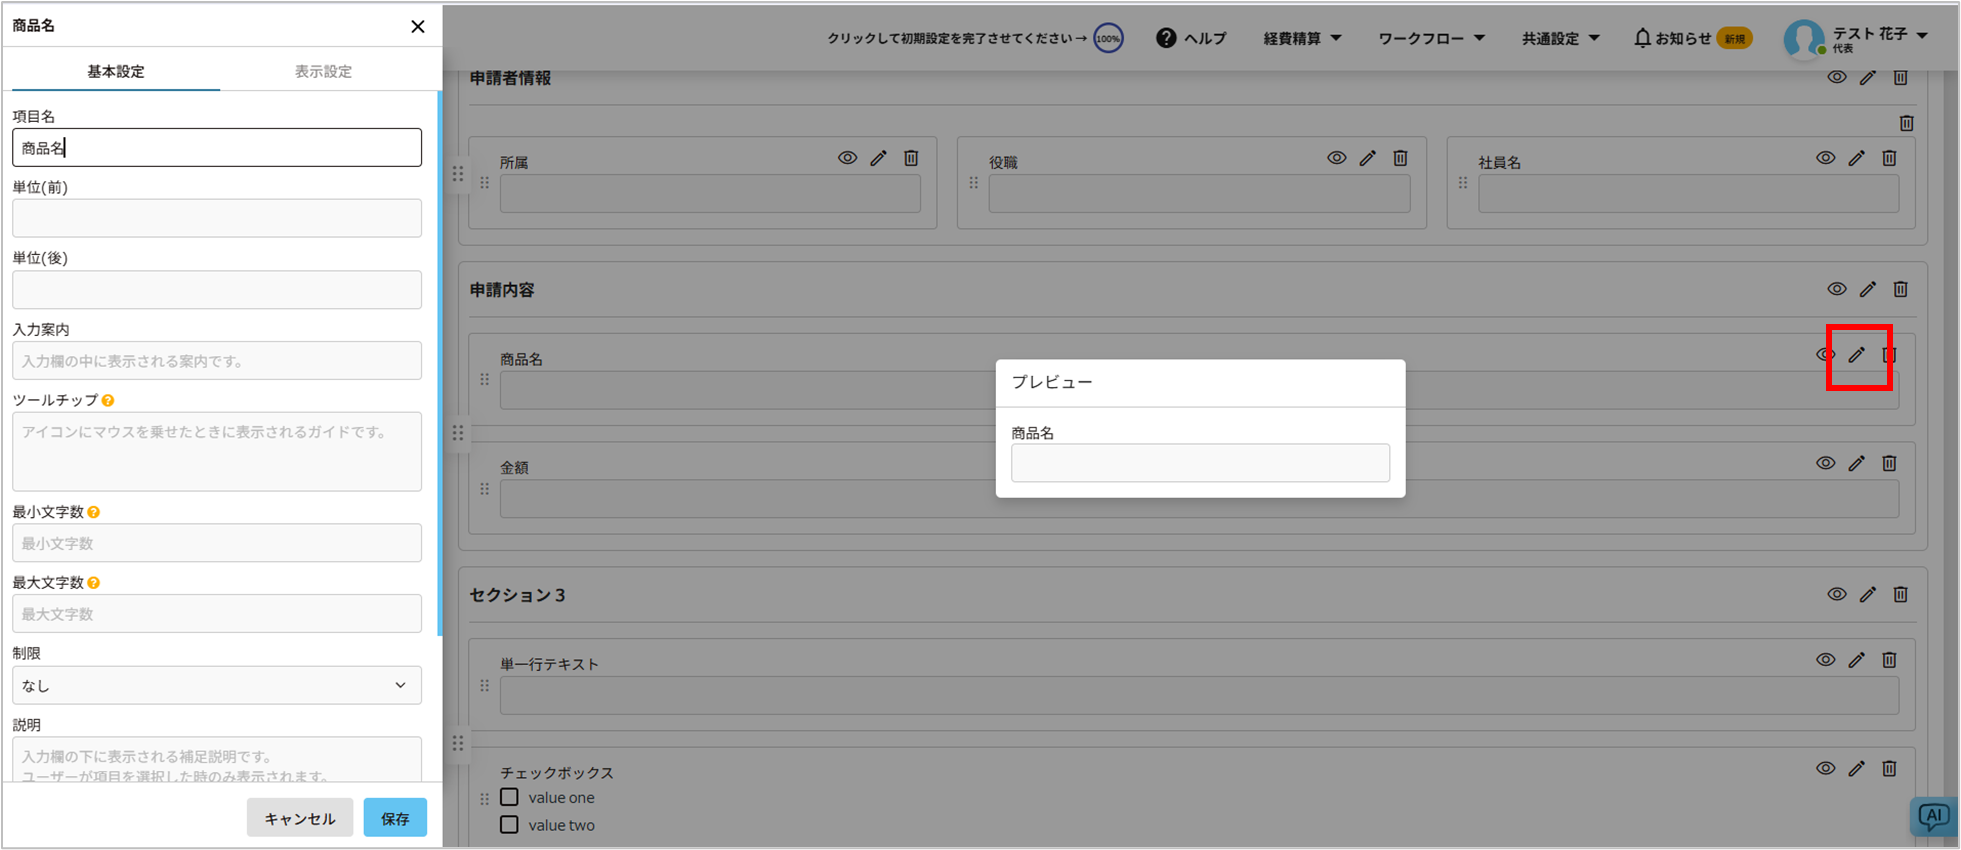Toggle visibility eye icon for 社員名 field
Viewport: 1961px width, 850px height.
pyautogui.click(x=1825, y=158)
